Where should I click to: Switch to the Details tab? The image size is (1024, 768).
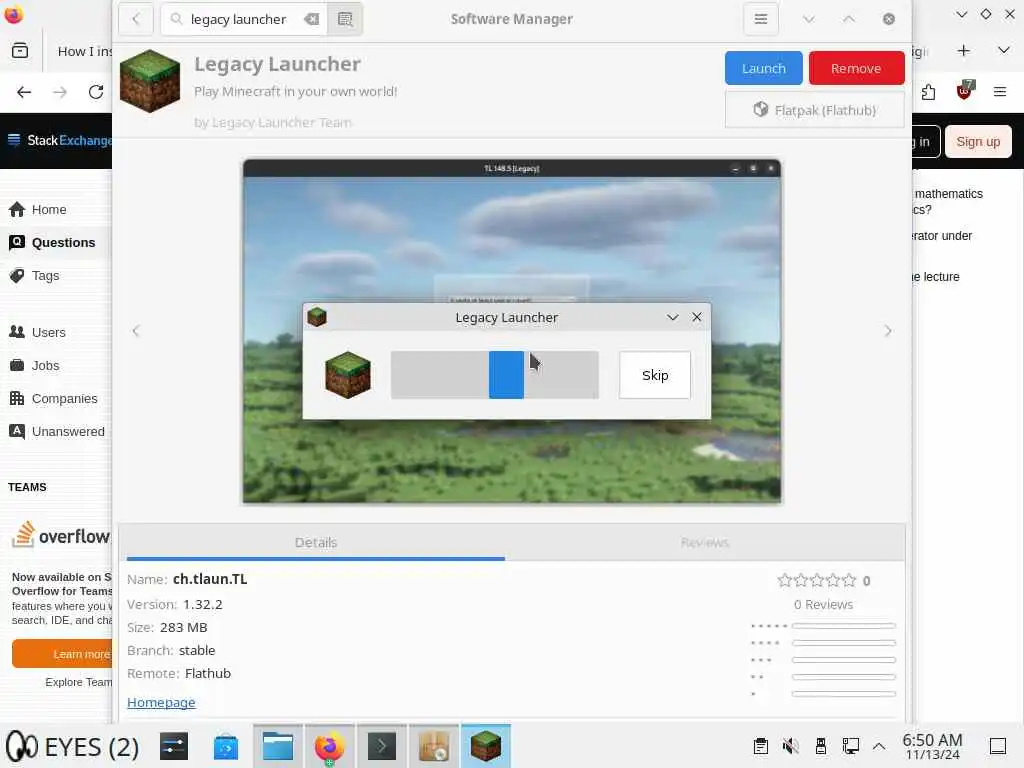click(x=315, y=542)
